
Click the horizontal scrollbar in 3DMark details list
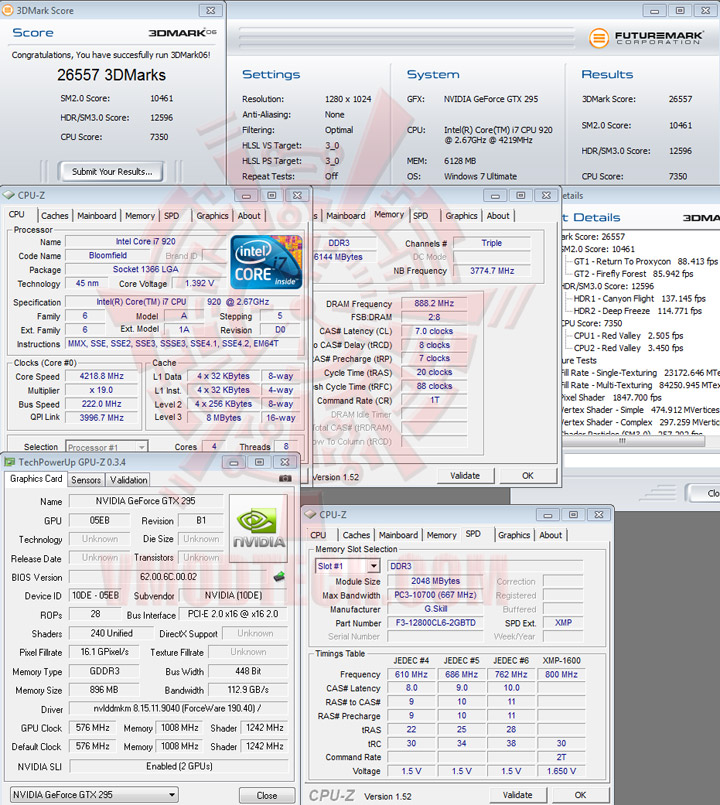pyautogui.click(x=632, y=441)
